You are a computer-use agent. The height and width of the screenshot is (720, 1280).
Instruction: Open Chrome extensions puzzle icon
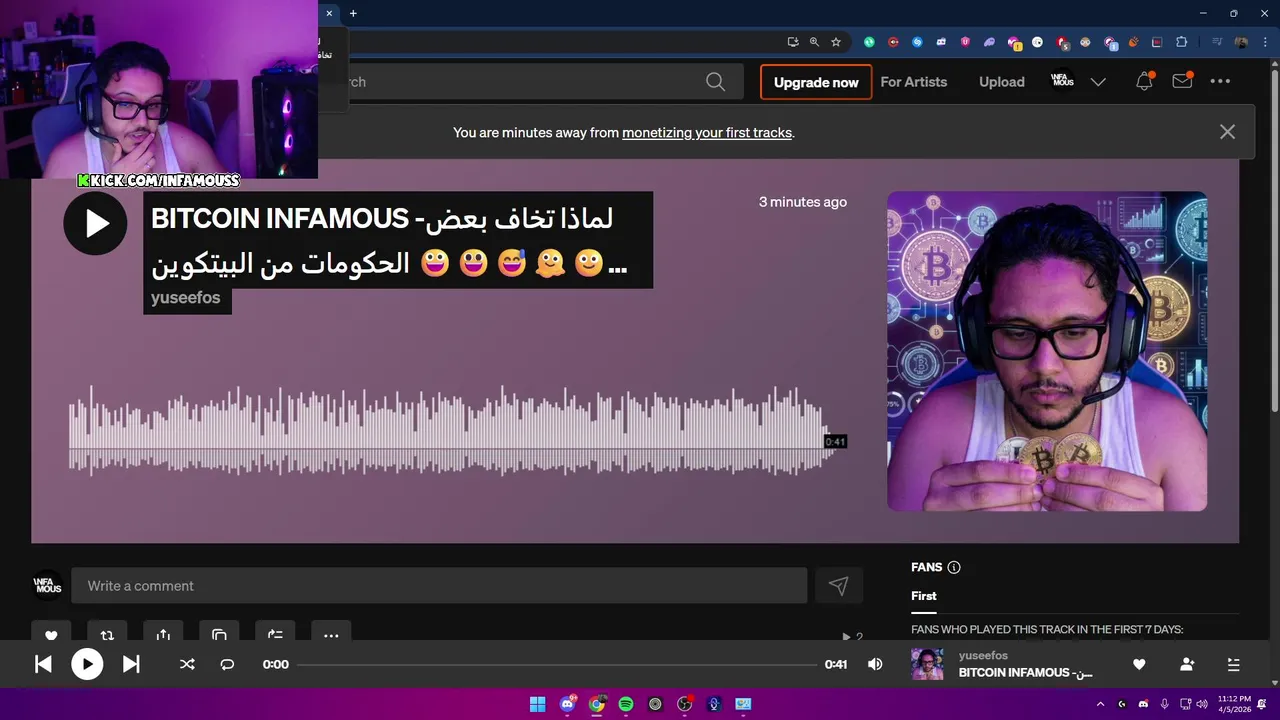pos(1181,42)
